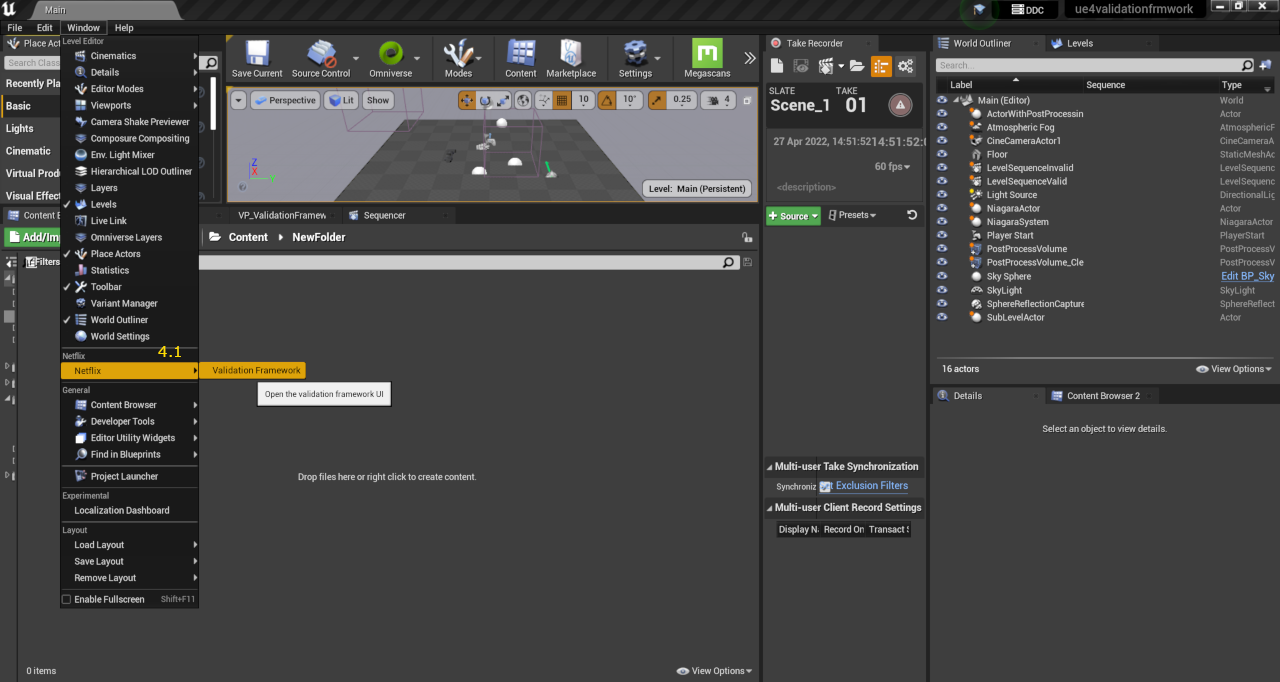Toggle the Enable Fullscreen checkbox
The image size is (1280, 682).
67,600
